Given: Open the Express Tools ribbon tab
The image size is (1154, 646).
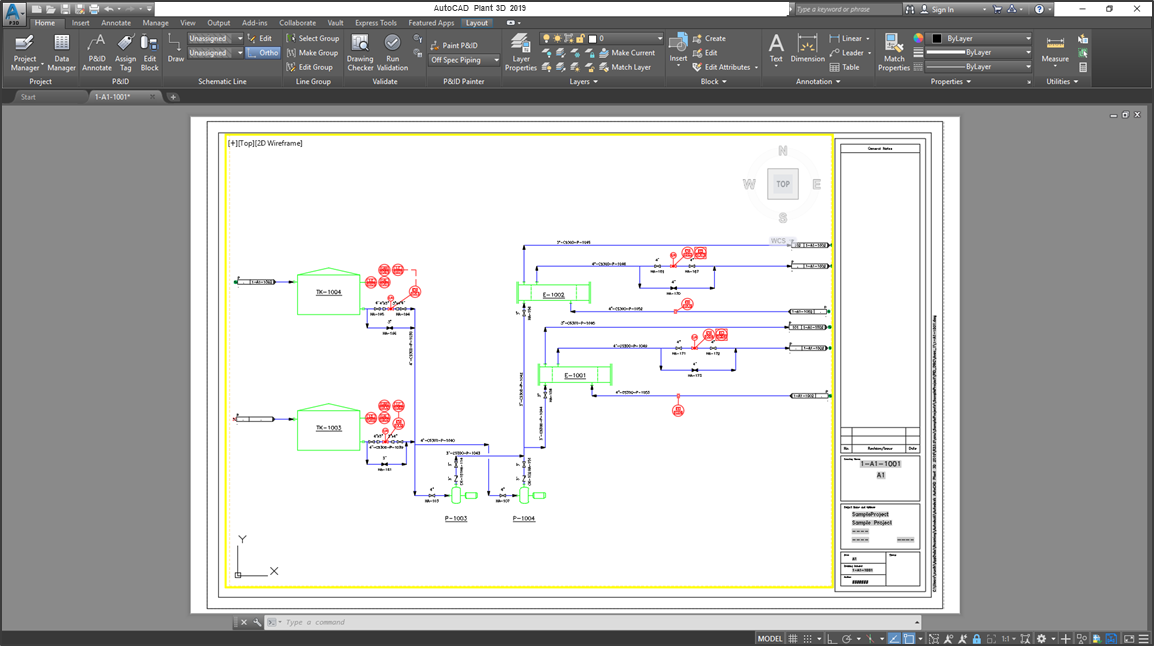Looking at the screenshot, I should click(375, 22).
